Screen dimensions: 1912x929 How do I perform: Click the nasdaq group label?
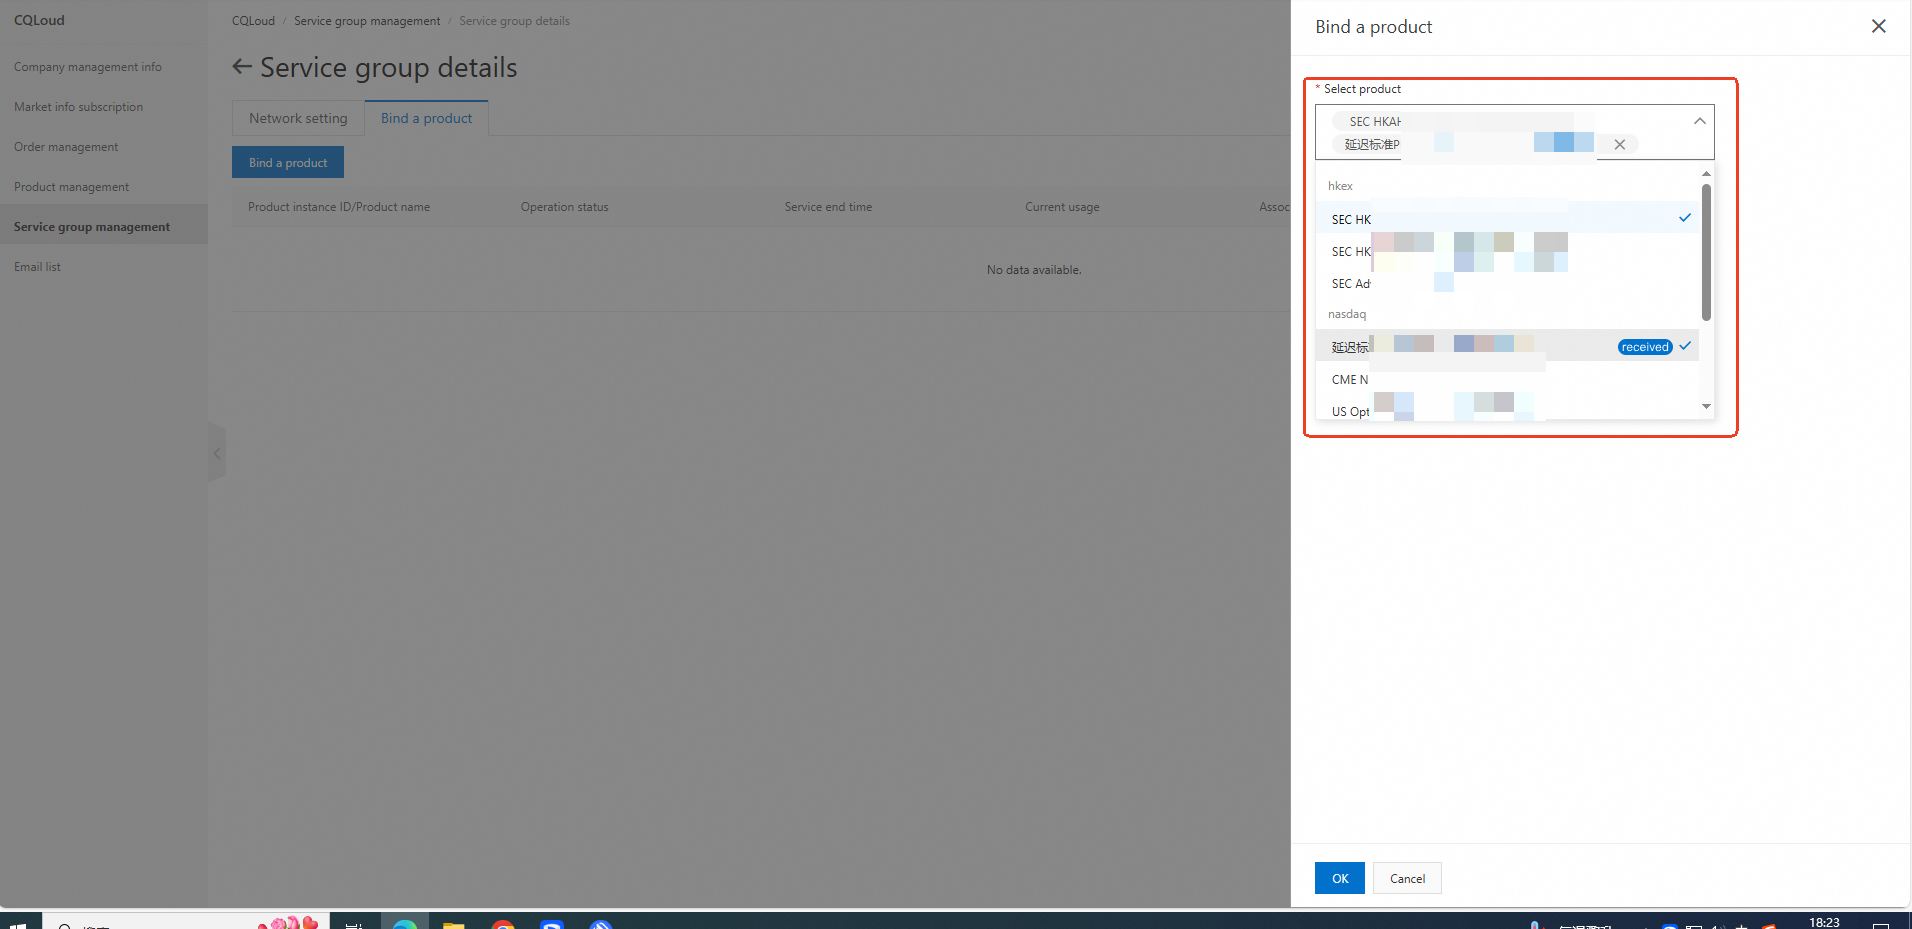click(1347, 314)
